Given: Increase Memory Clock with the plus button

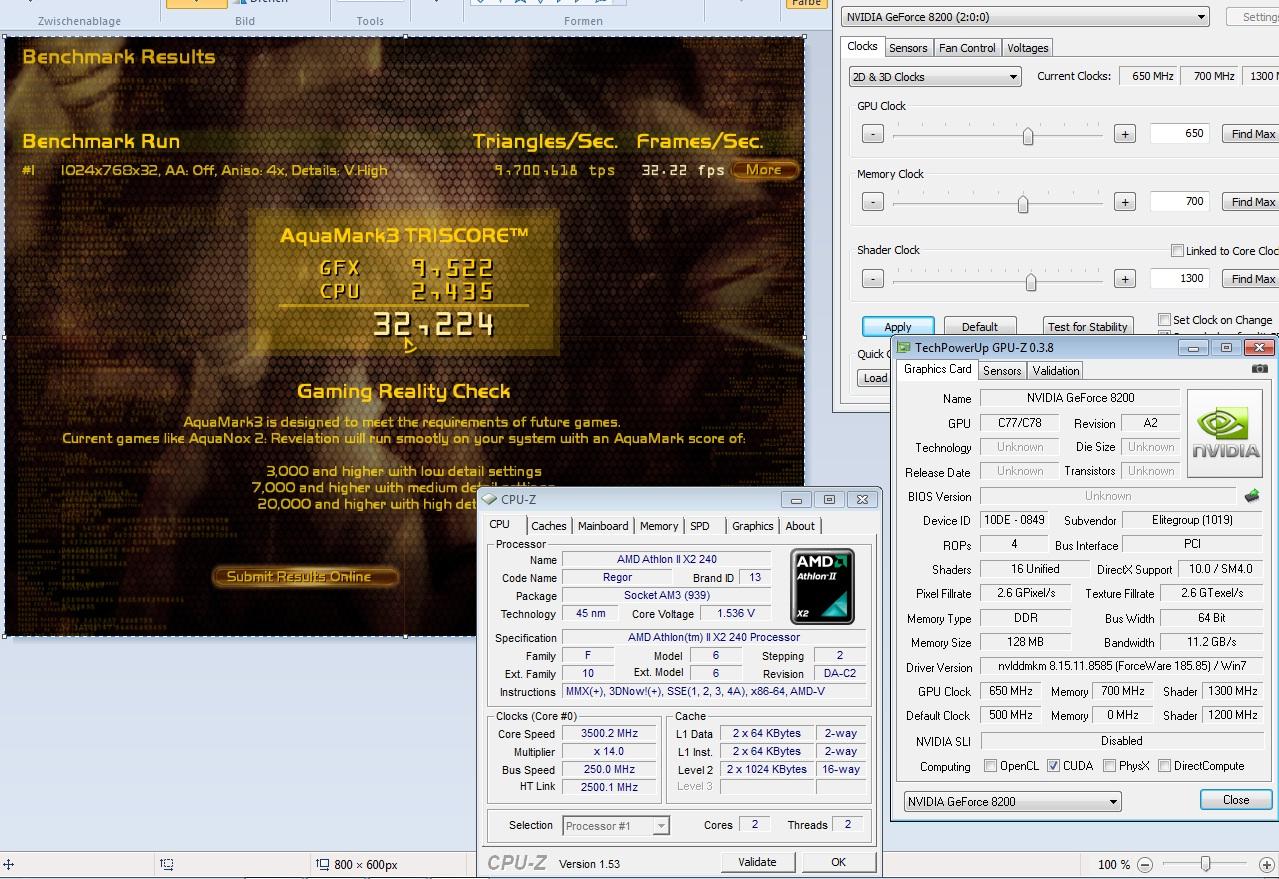Looking at the screenshot, I should pyautogui.click(x=1125, y=202).
